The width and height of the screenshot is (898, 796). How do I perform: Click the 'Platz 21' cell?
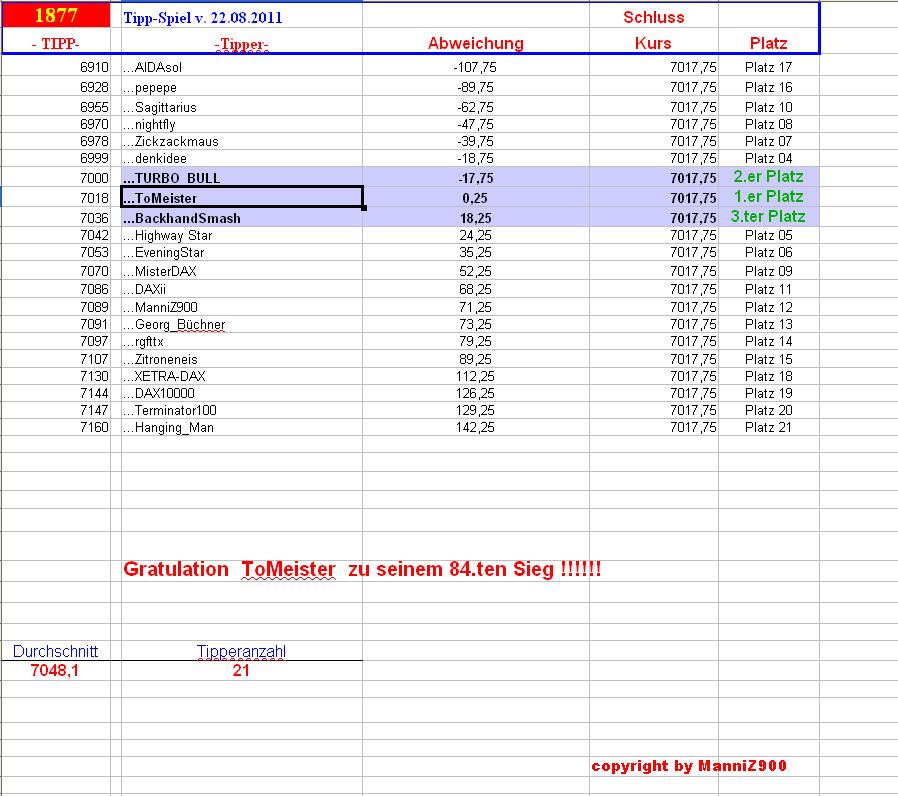(x=769, y=428)
